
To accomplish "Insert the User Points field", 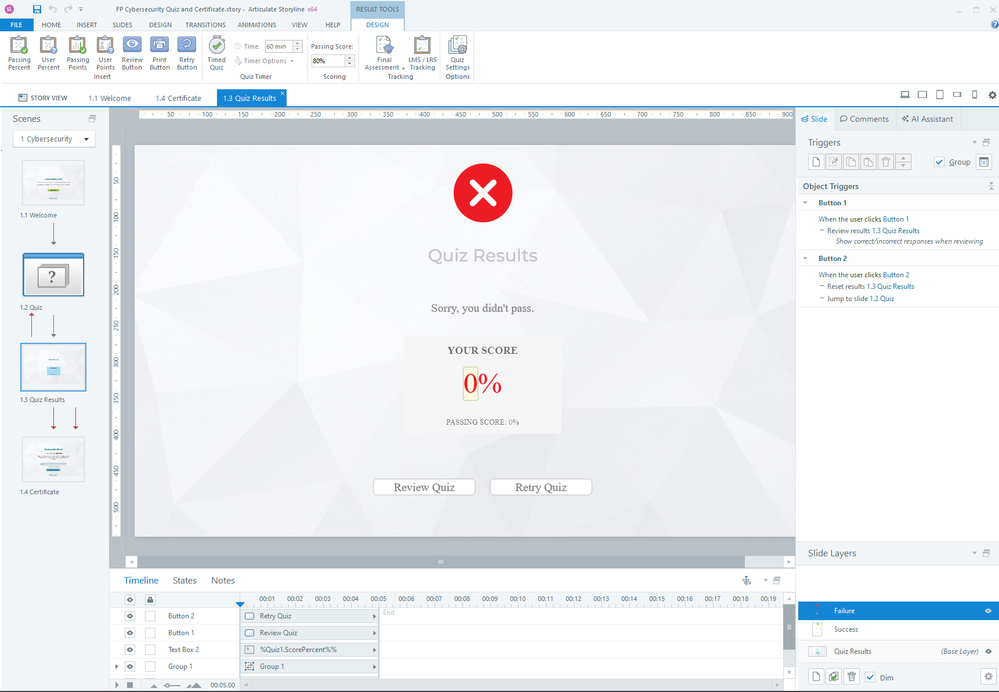I will coord(105,51).
